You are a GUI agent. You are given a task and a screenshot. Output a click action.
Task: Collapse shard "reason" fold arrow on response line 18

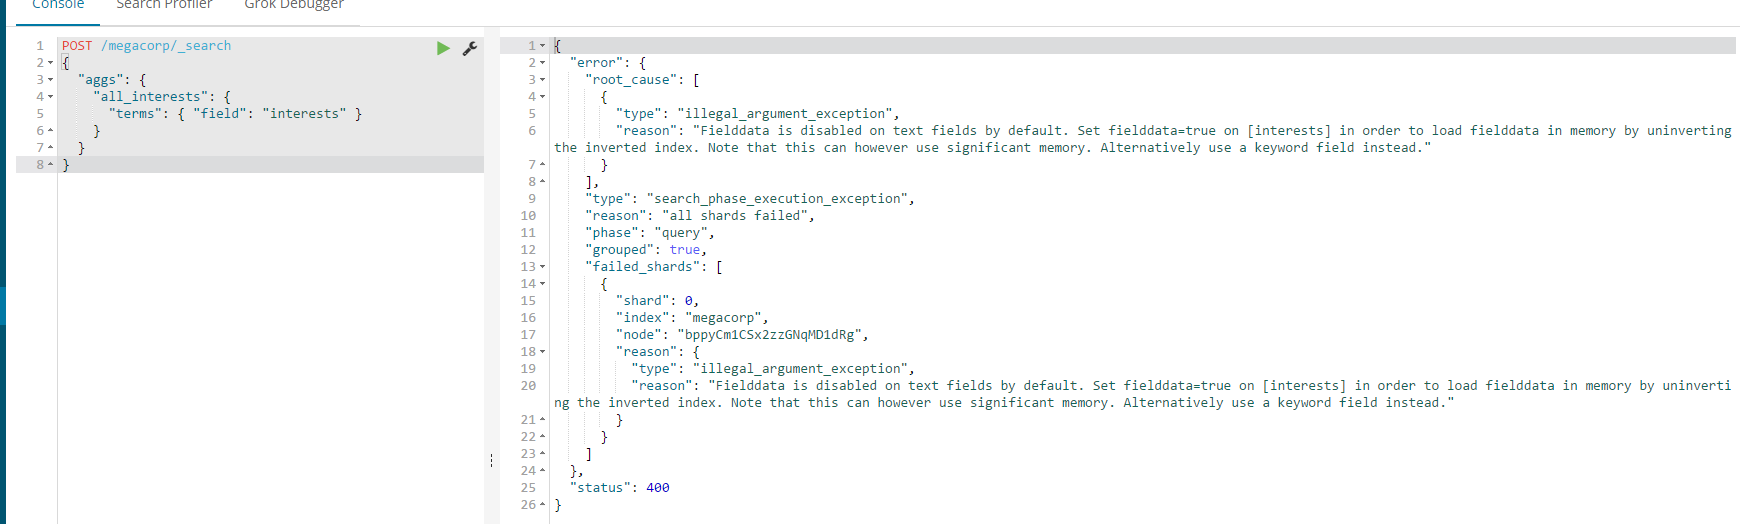(543, 352)
